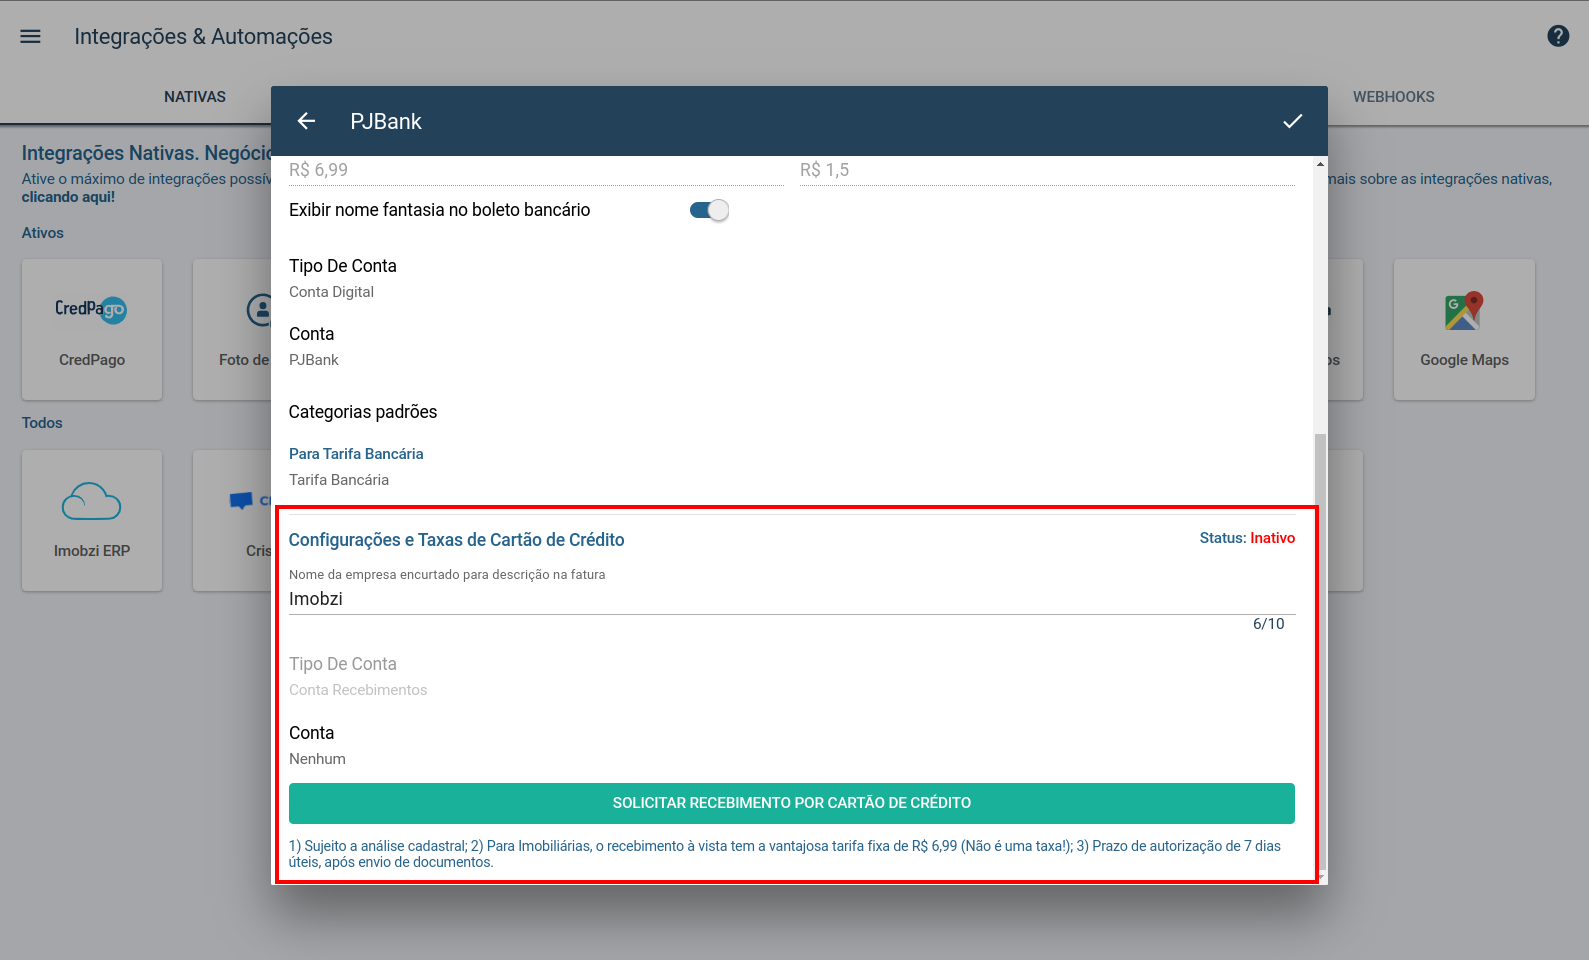Viewport: 1589px width, 960px height.
Task: Open the help question mark icon
Action: tap(1558, 36)
